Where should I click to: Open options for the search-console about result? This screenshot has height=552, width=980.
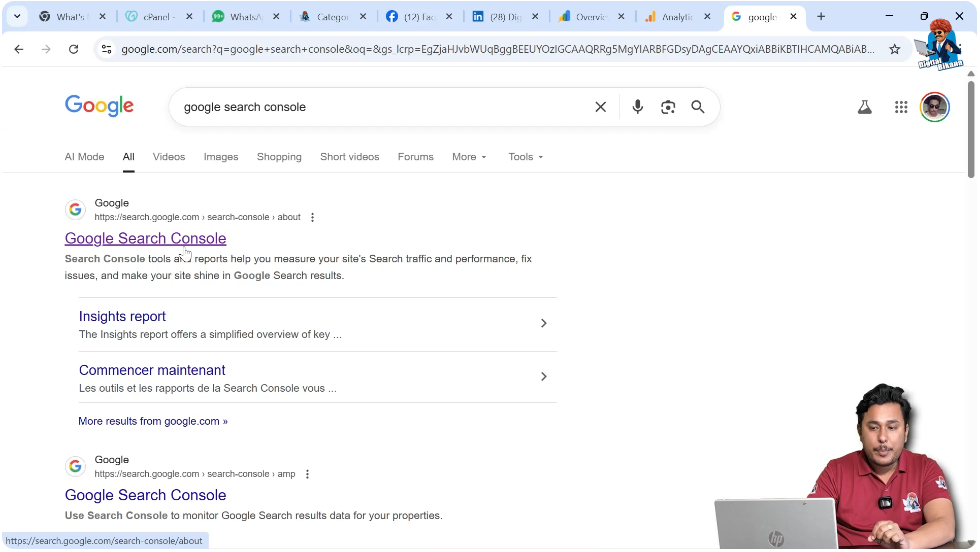click(312, 218)
